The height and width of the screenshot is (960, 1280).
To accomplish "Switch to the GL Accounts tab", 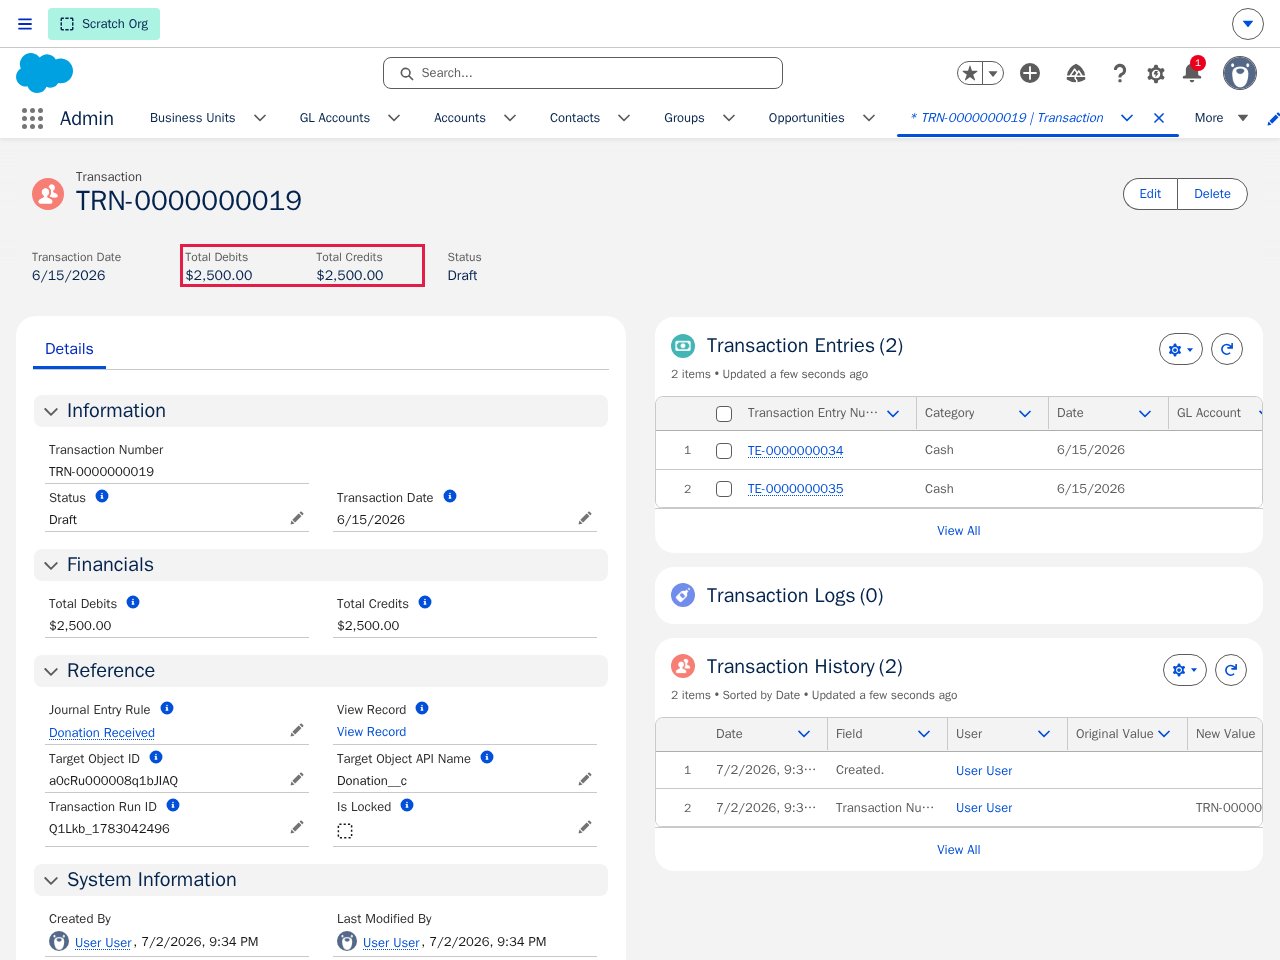I will 335,118.
